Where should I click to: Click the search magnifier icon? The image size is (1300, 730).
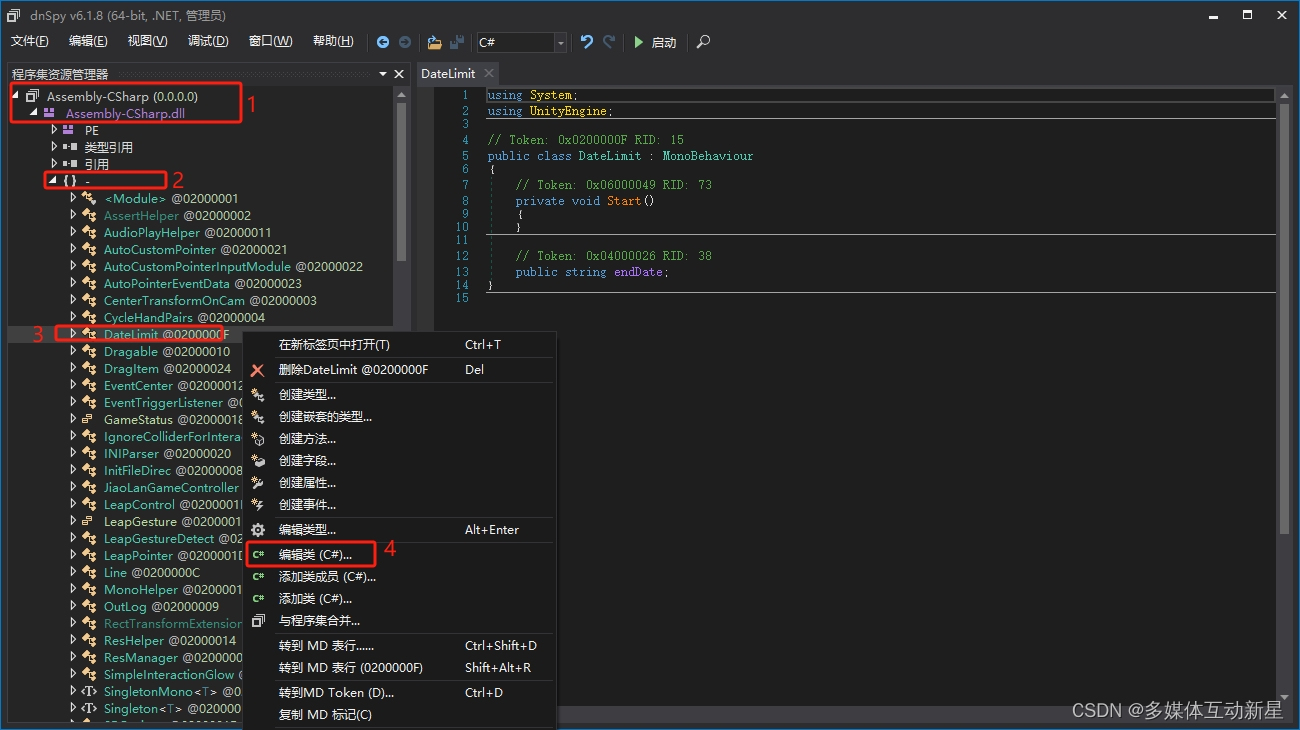[x=704, y=42]
